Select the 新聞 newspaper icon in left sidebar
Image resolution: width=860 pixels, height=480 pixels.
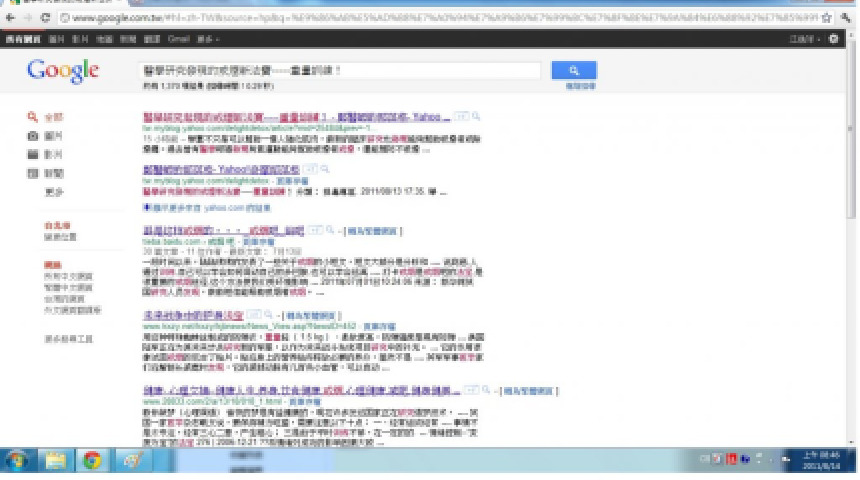(x=33, y=173)
